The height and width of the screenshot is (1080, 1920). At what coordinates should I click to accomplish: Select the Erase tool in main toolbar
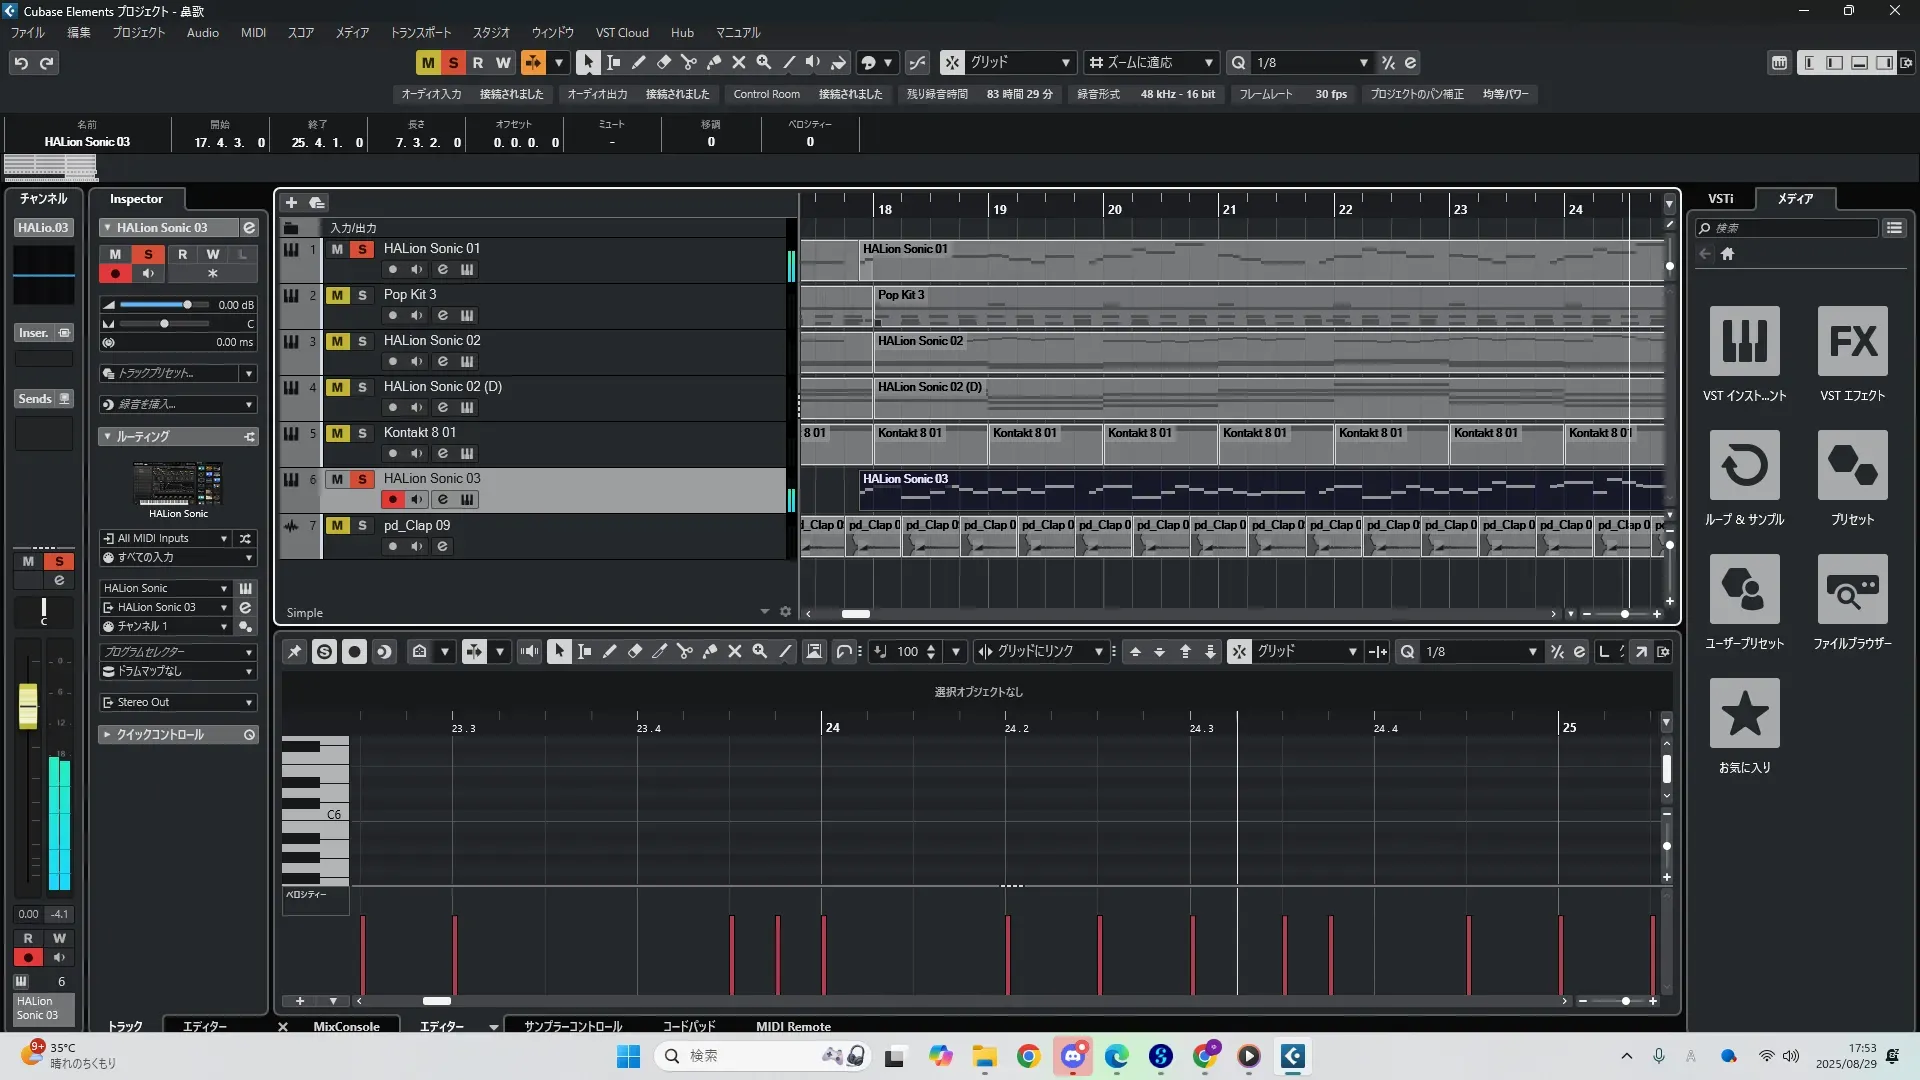664,62
